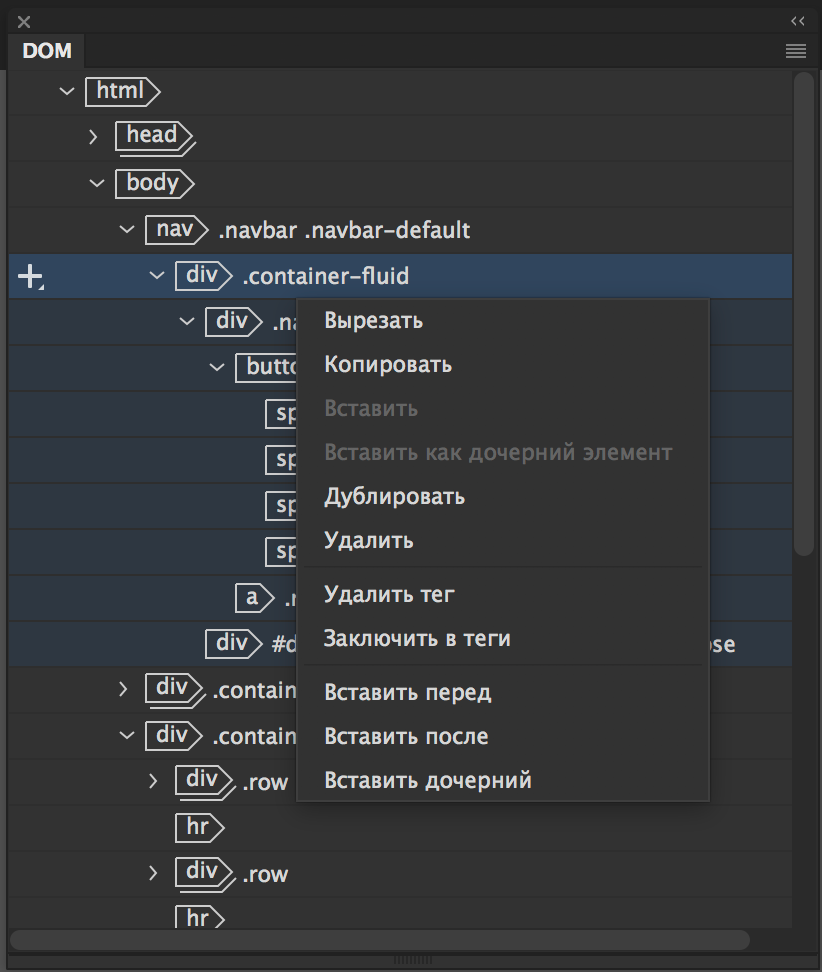This screenshot has width=822, height=972.
Task: Choose Вырезать from context menu
Action: tap(373, 321)
